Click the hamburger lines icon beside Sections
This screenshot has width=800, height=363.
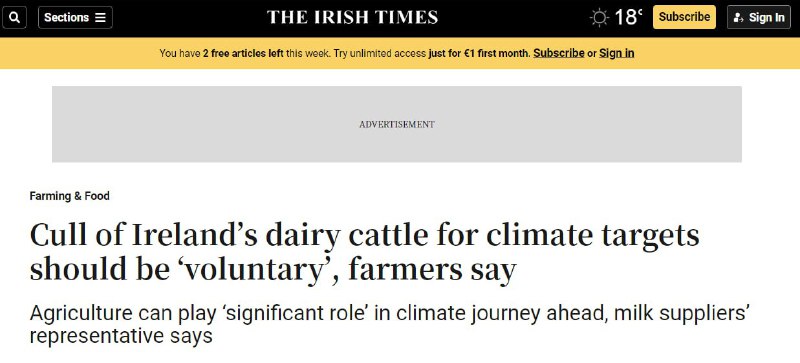[100, 17]
